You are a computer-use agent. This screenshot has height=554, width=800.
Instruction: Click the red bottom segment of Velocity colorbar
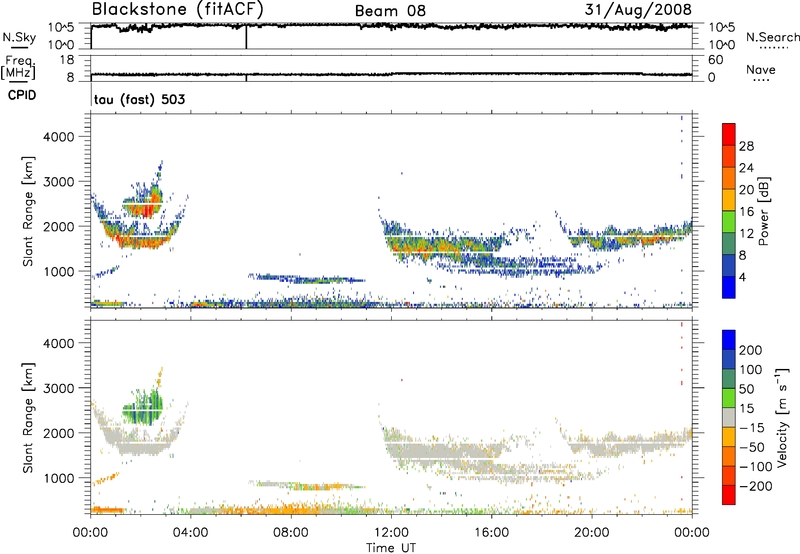click(x=729, y=495)
